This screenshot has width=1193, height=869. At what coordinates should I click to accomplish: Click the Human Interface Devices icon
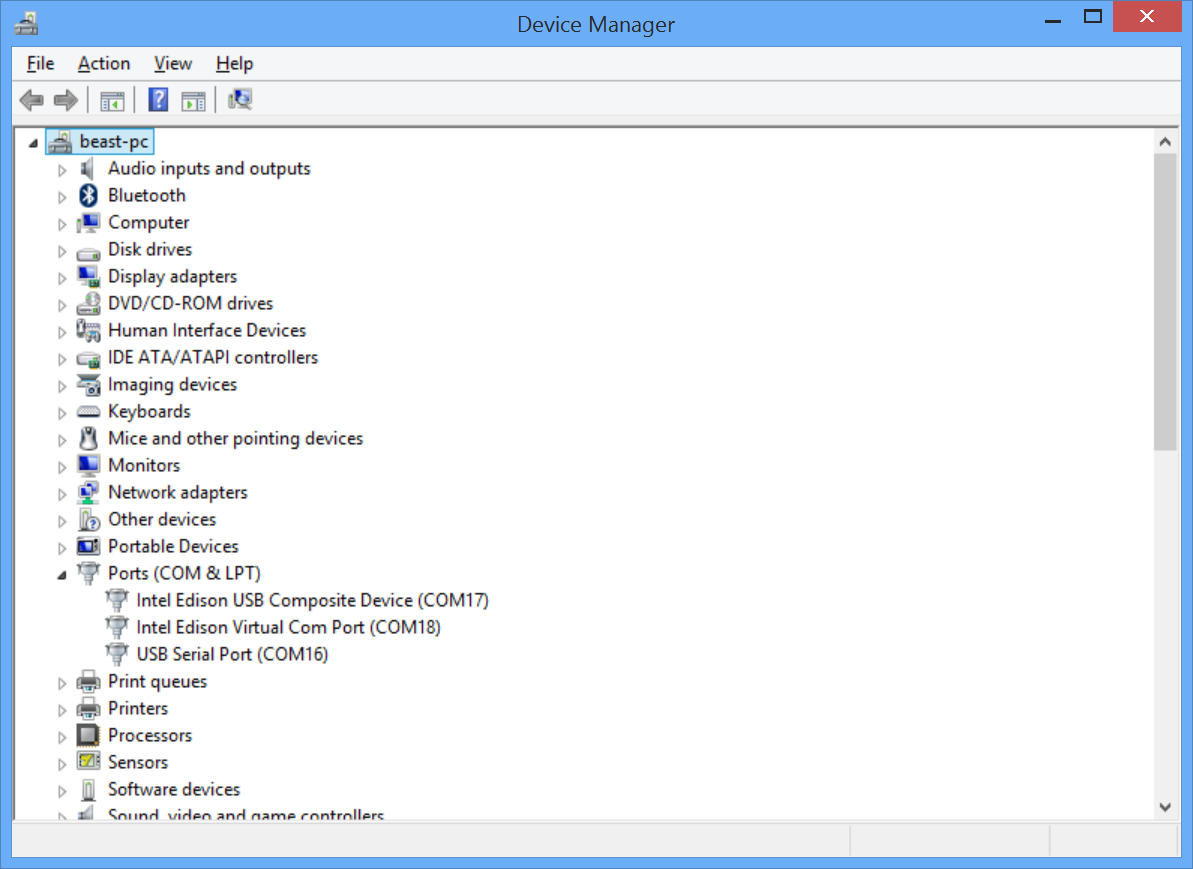[88, 330]
